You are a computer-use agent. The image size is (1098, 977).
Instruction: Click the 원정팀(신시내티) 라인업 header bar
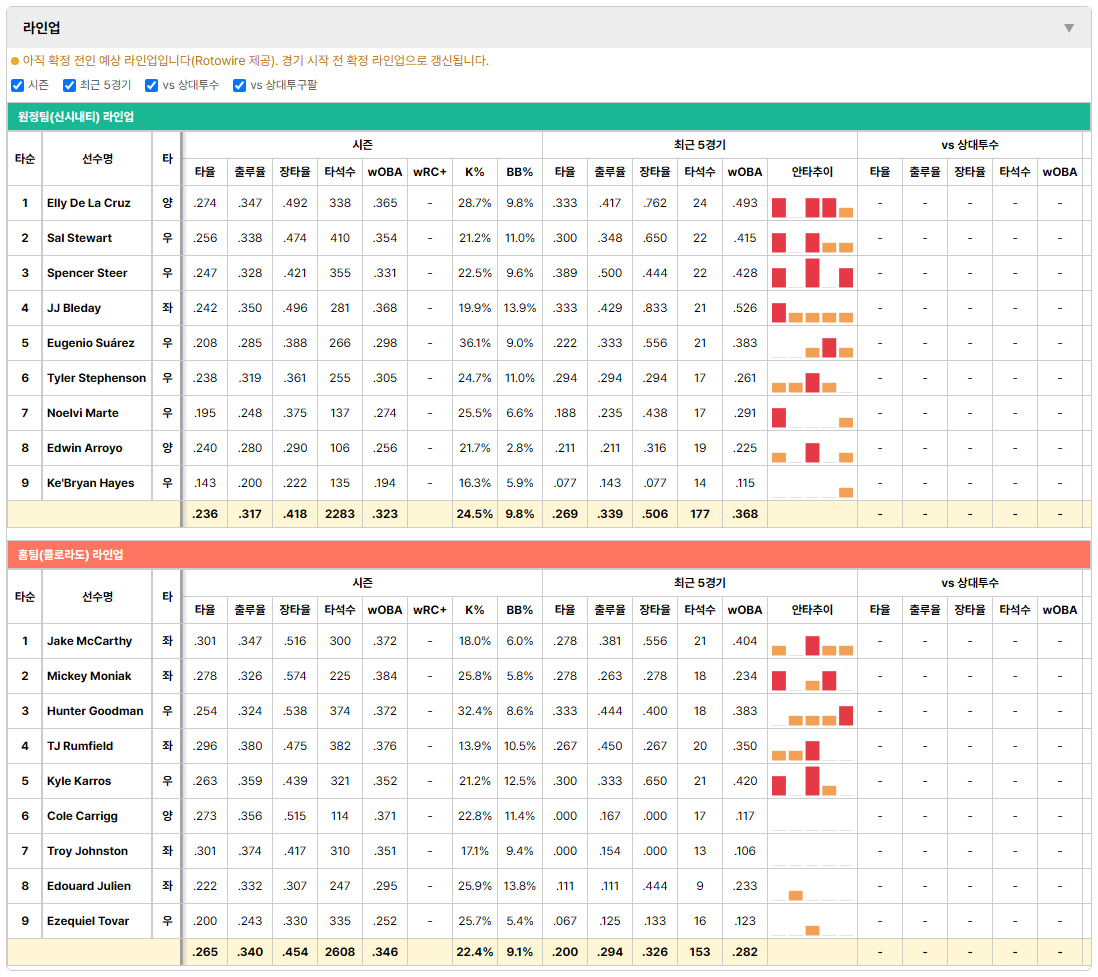tap(549, 116)
